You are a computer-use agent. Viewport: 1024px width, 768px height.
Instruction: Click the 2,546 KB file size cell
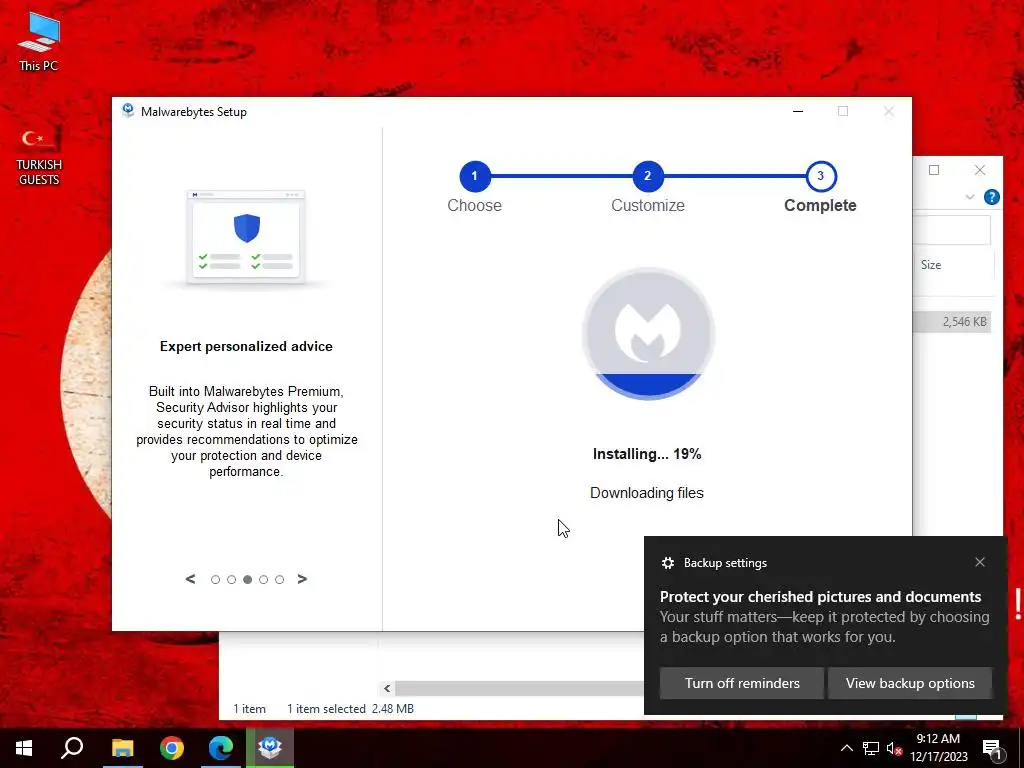point(965,321)
